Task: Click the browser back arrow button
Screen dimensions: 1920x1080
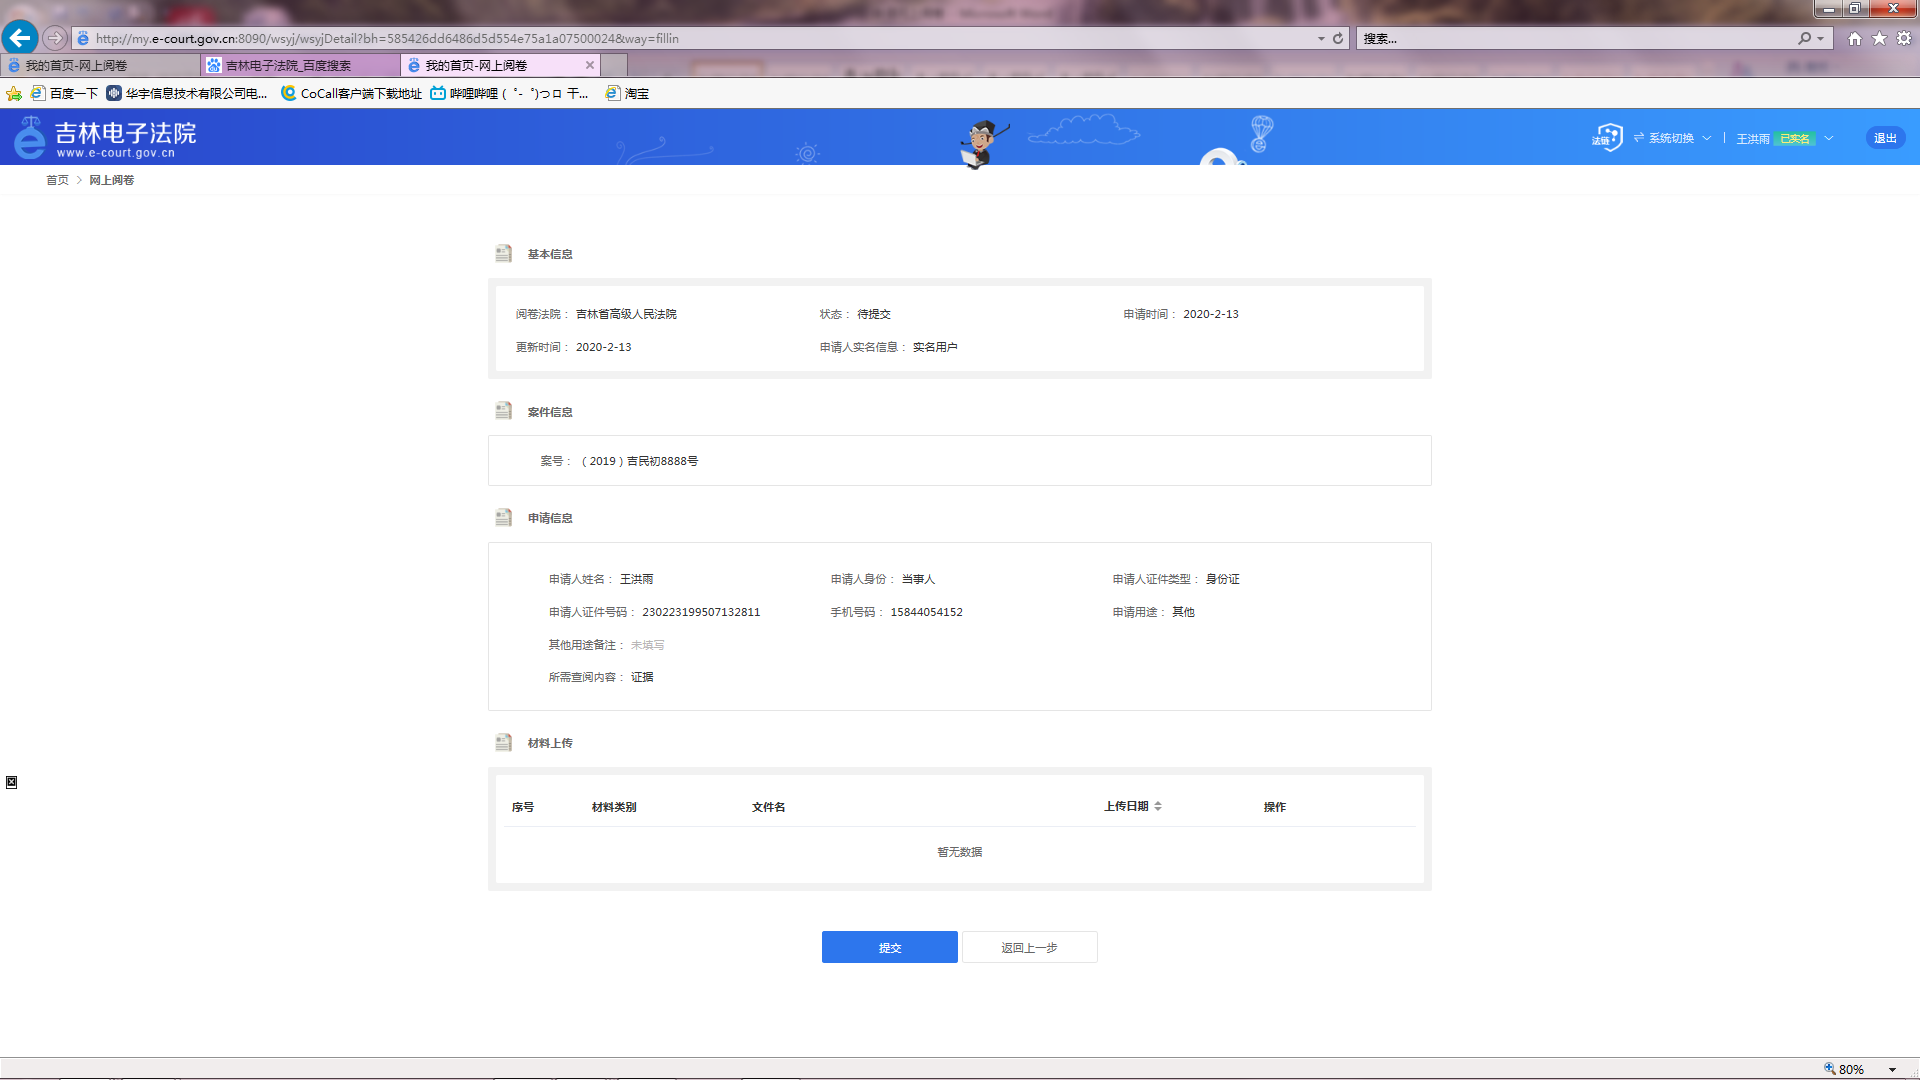Action: (19, 38)
